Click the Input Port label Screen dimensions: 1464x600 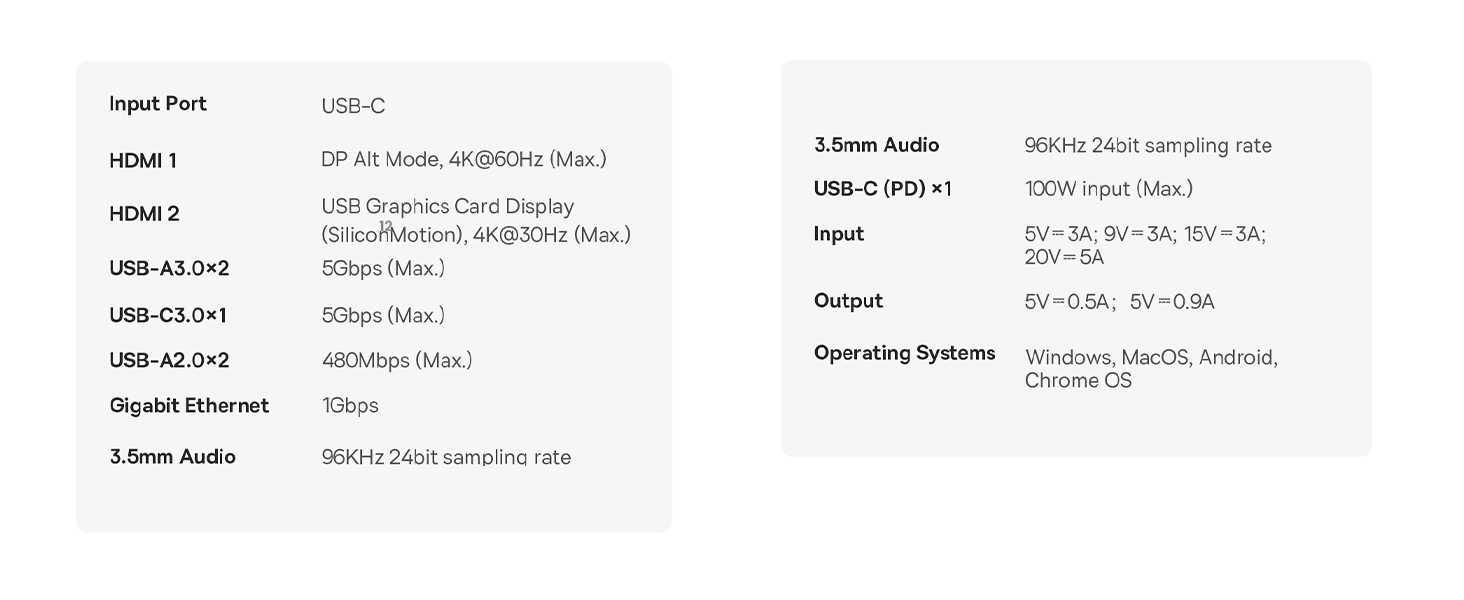pyautogui.click(x=158, y=104)
